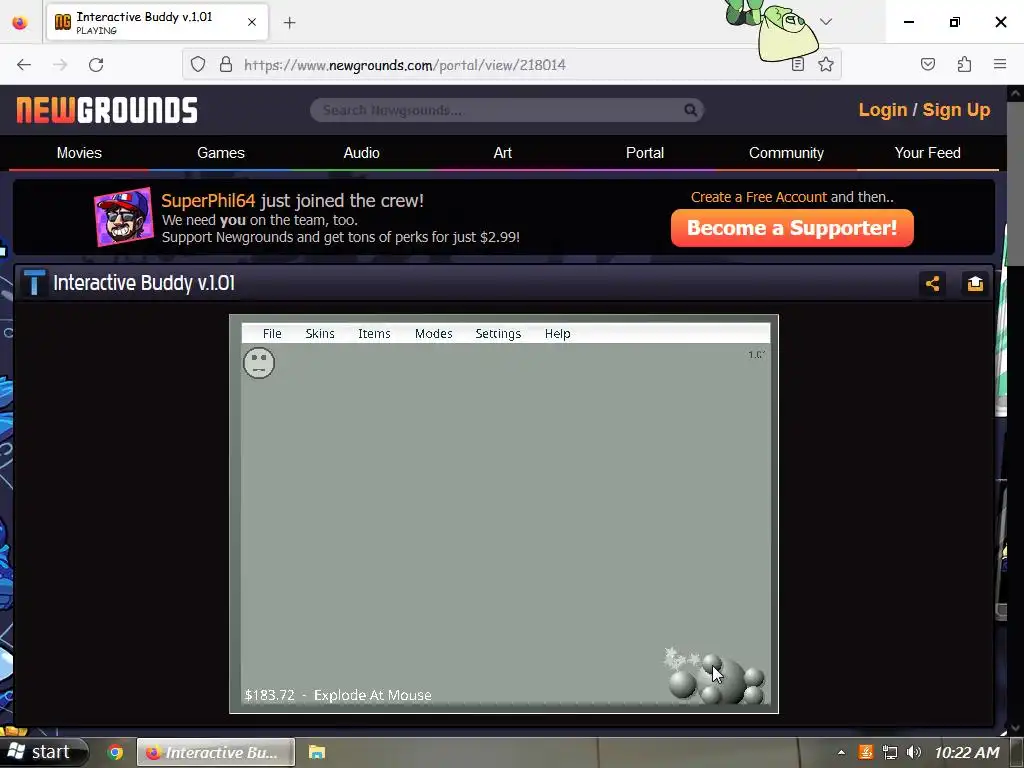Click the site security padlock icon
Image resolution: width=1024 pixels, height=768 pixels.
pos(226,64)
